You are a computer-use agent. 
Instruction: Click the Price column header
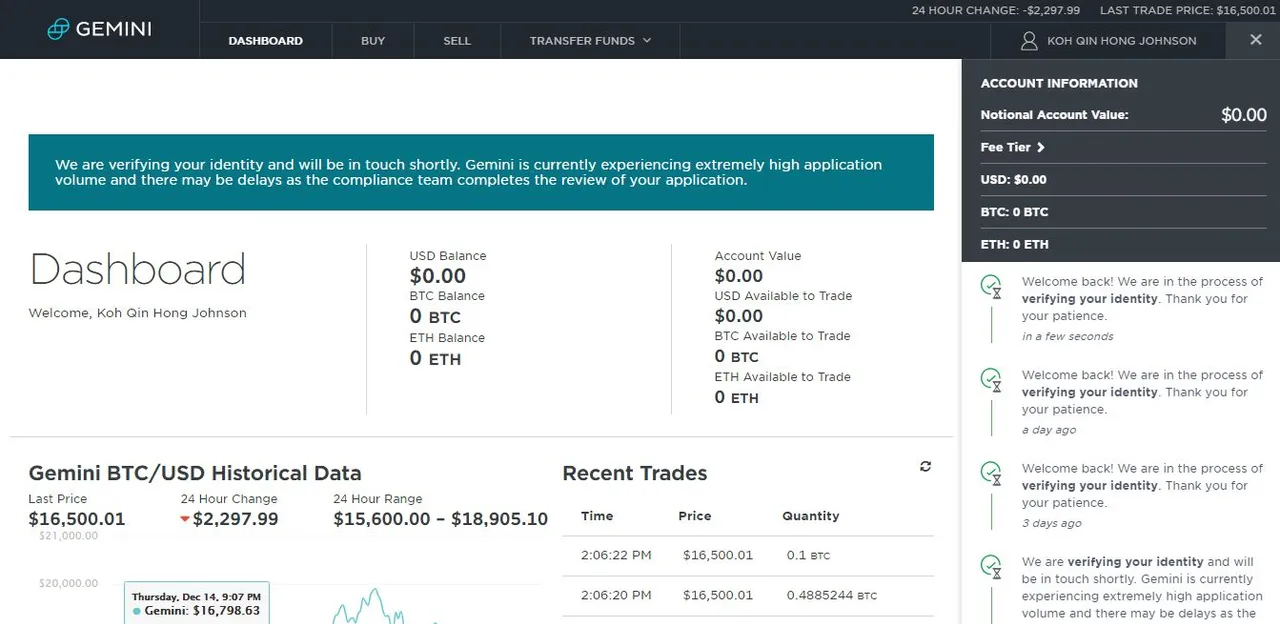695,516
